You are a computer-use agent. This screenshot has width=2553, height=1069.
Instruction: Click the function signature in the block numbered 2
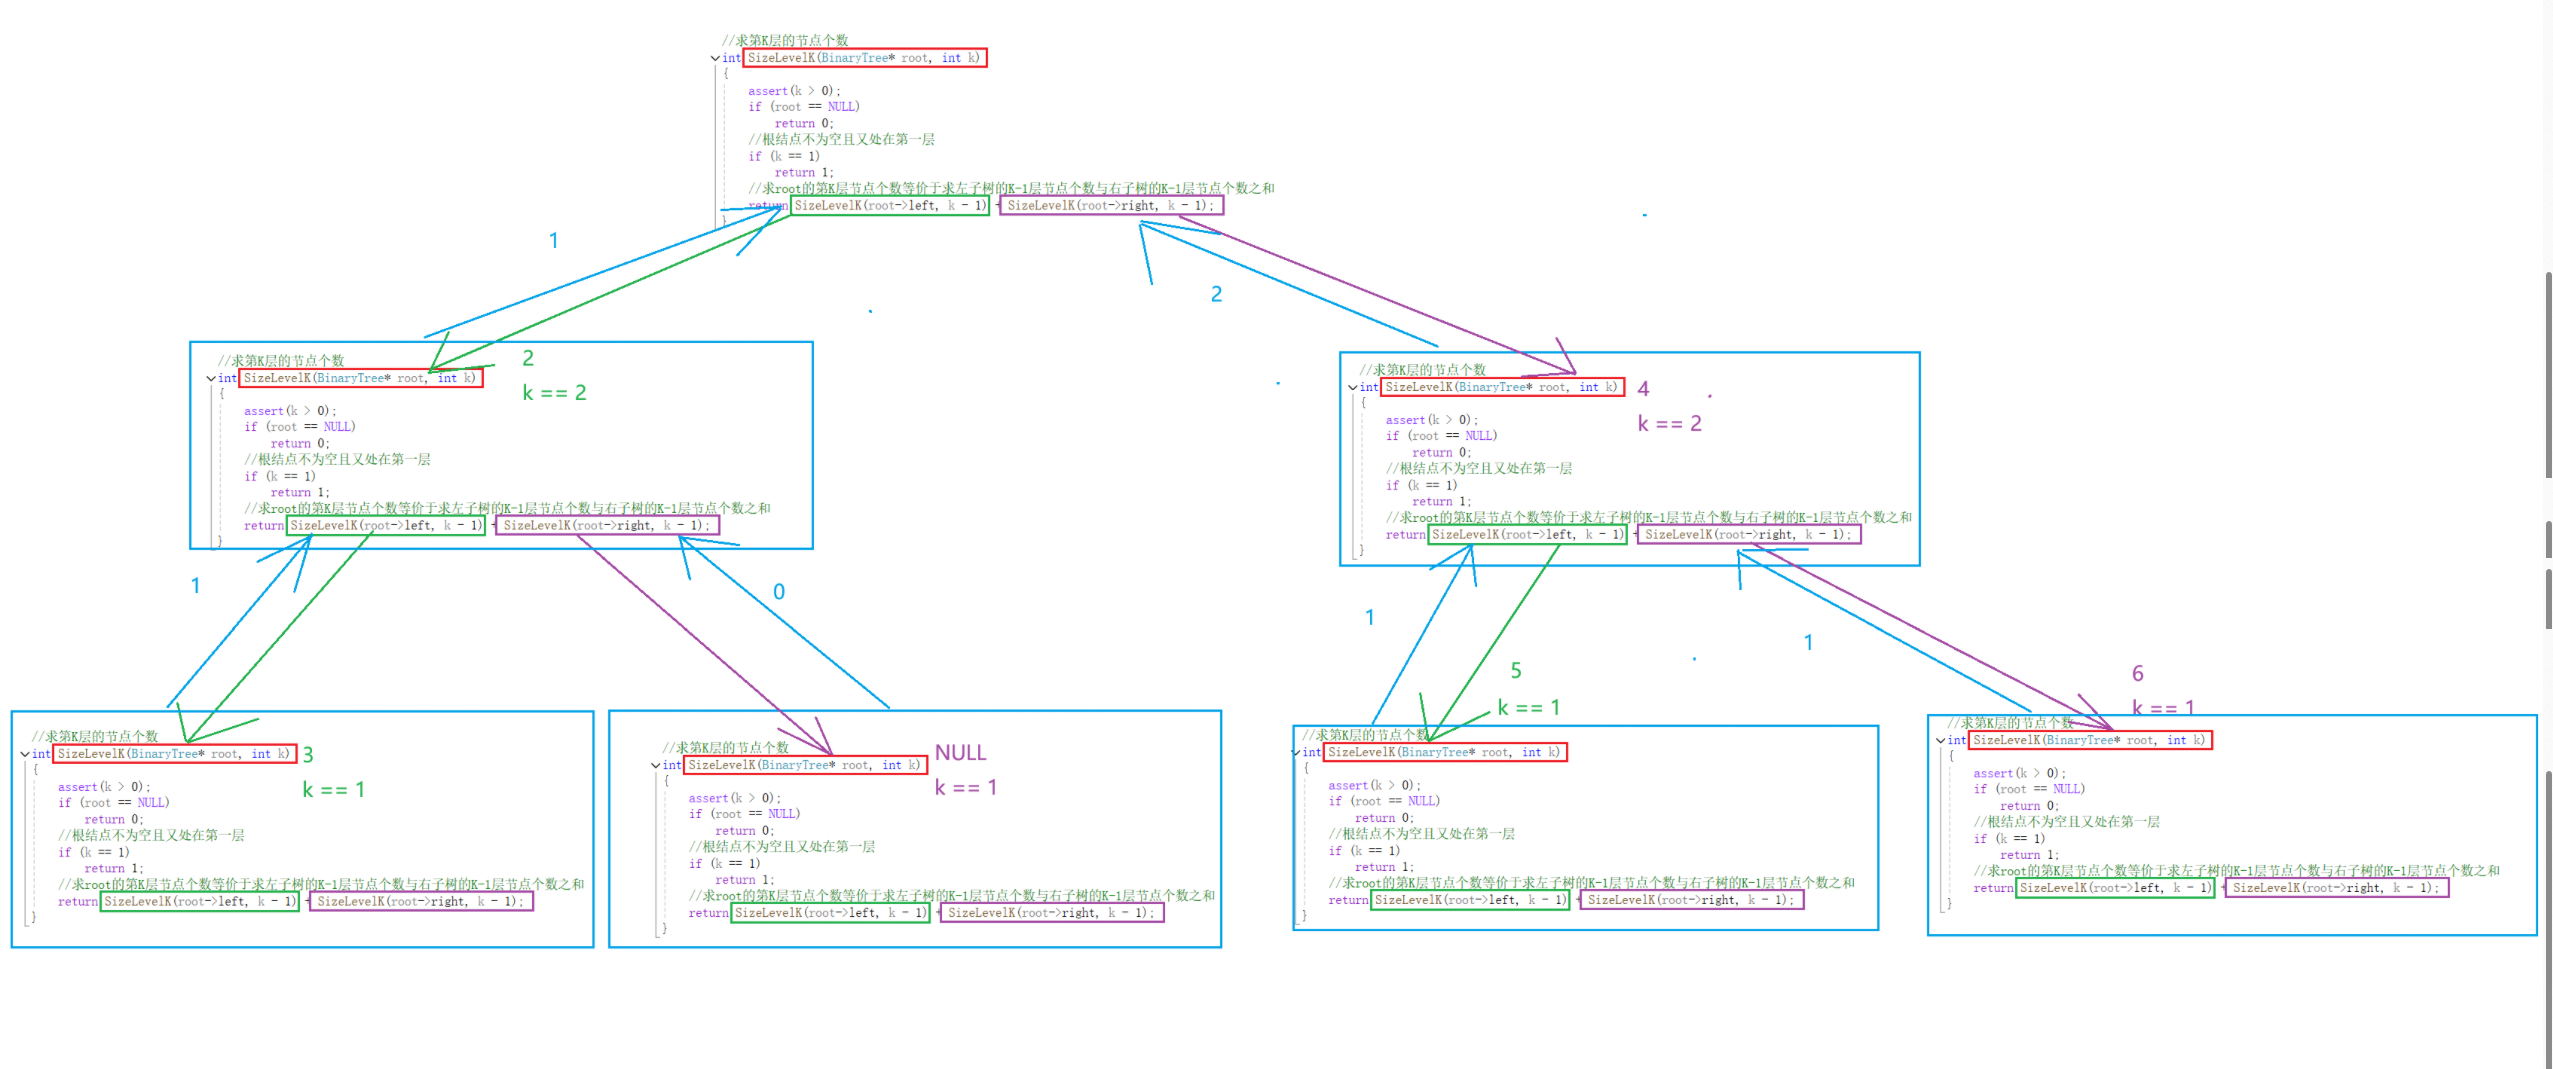click(361, 378)
